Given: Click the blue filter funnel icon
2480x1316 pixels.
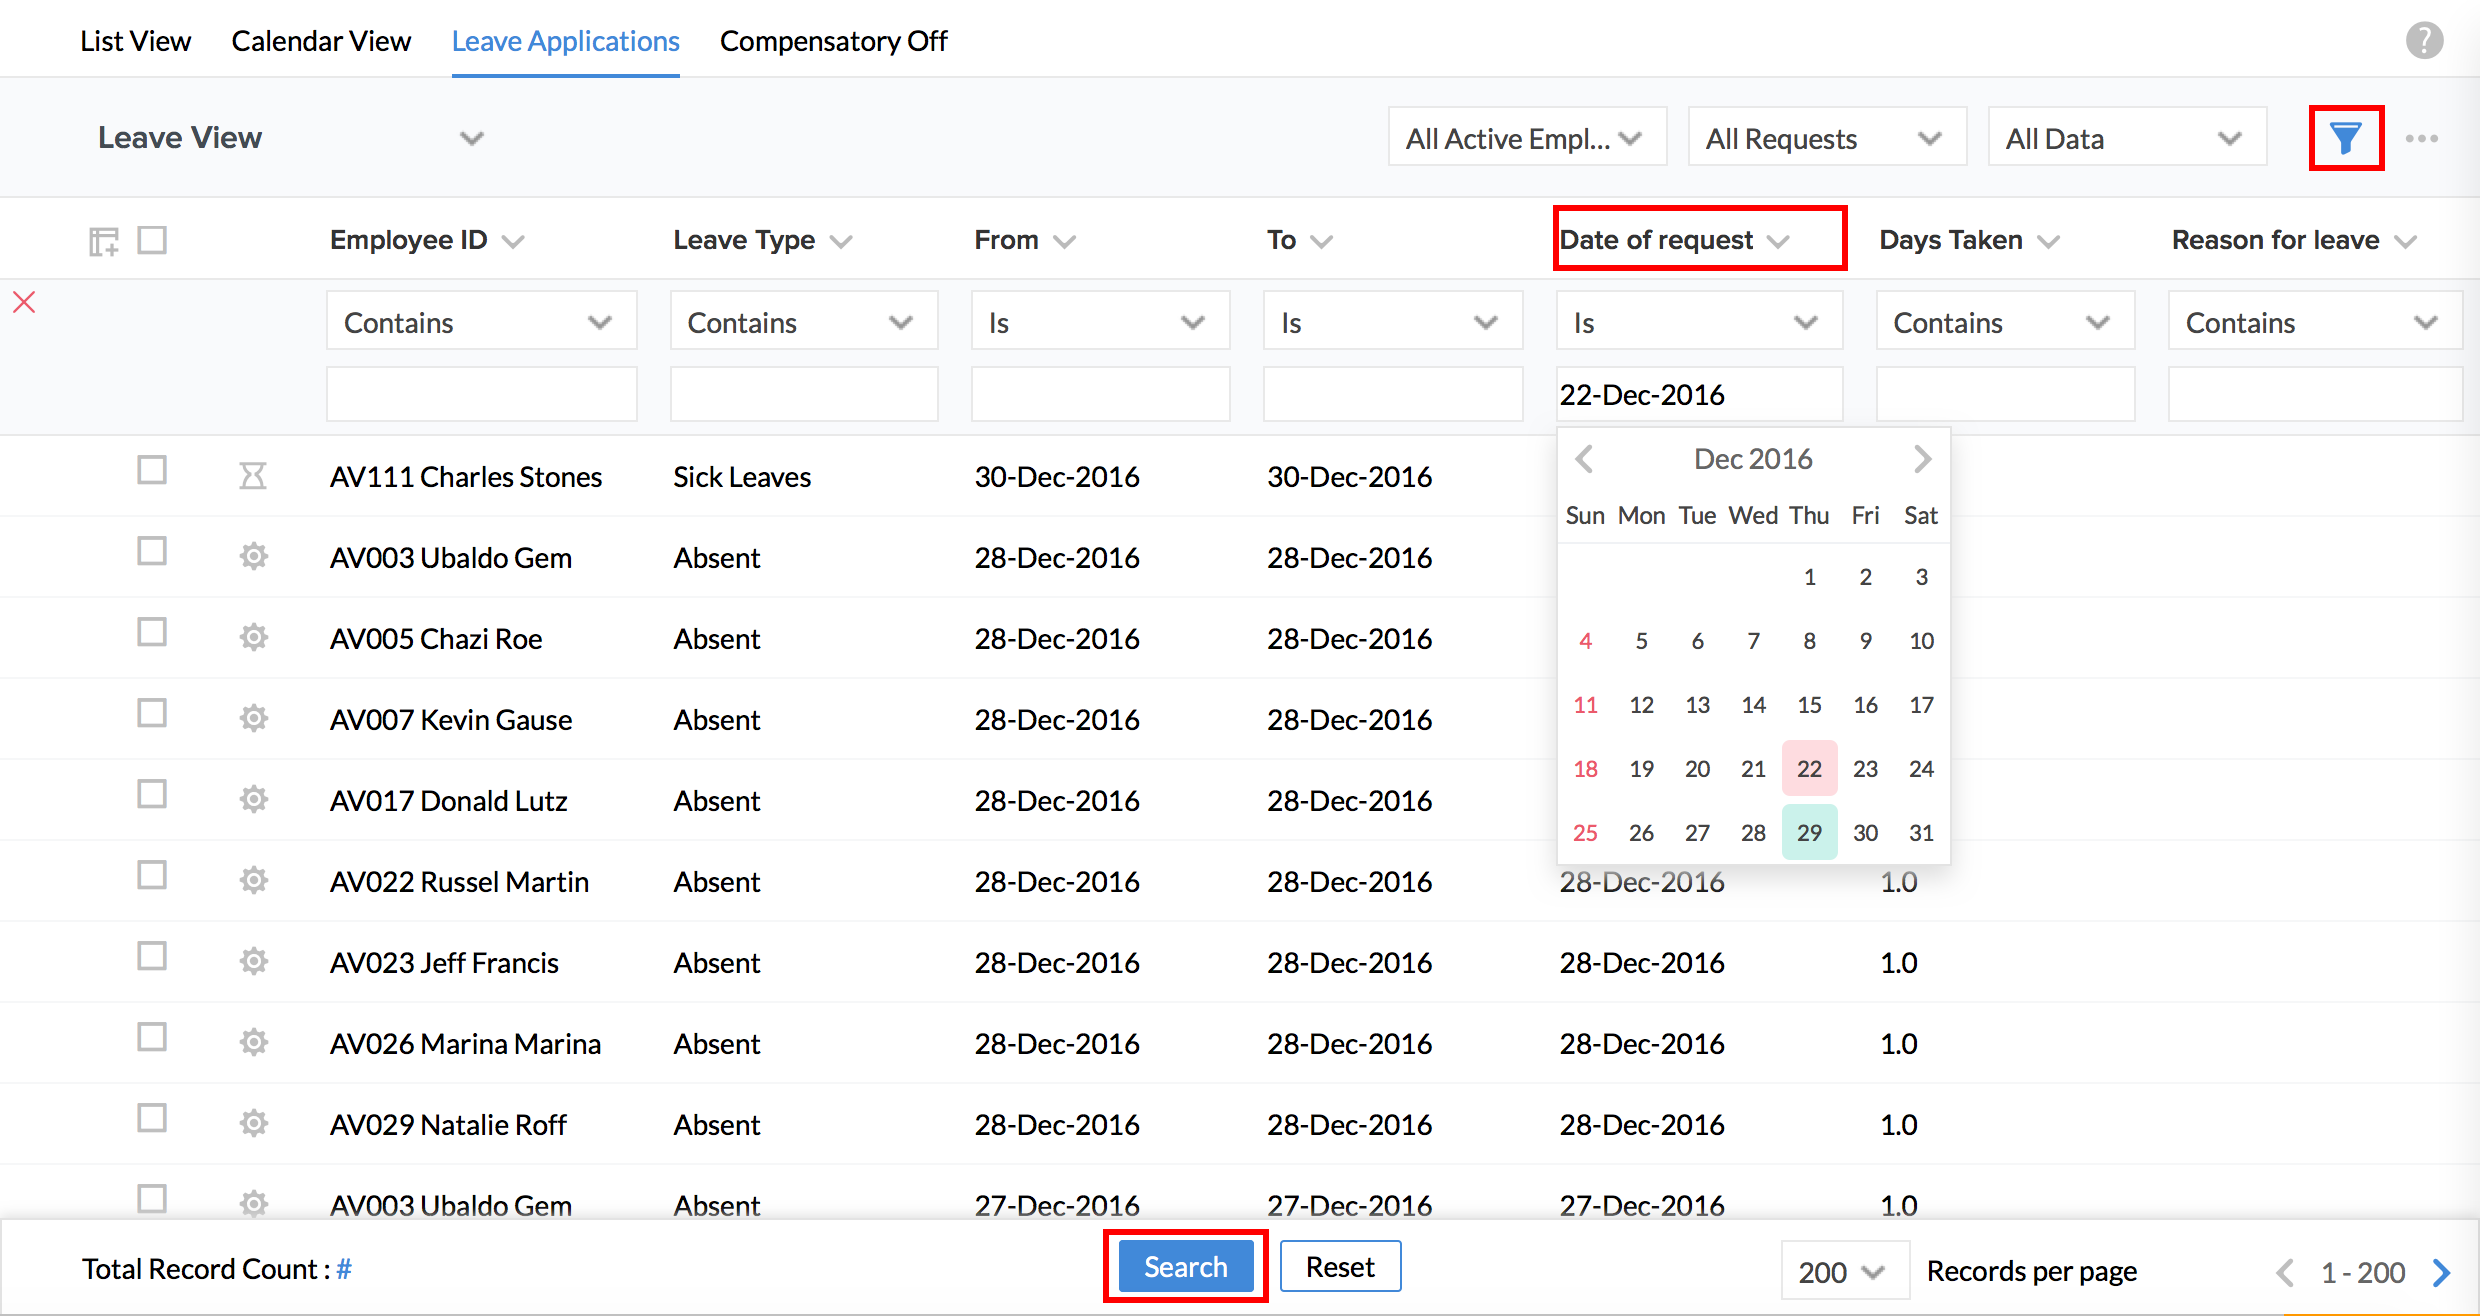Looking at the screenshot, I should (x=2345, y=138).
